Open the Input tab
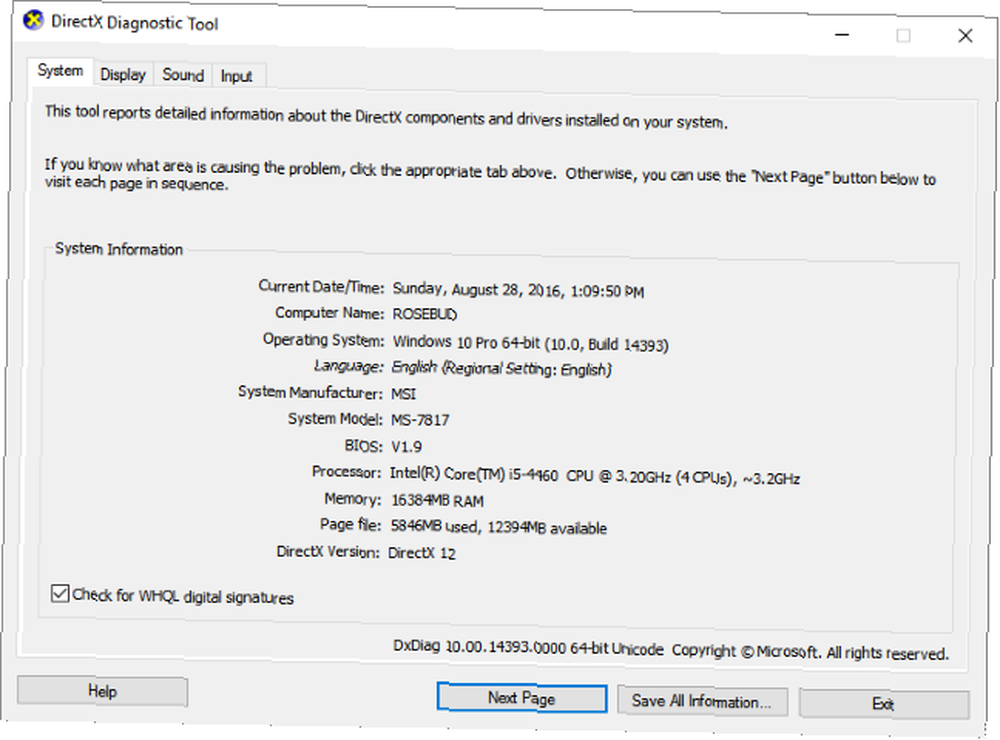1000x740 pixels. point(237,77)
